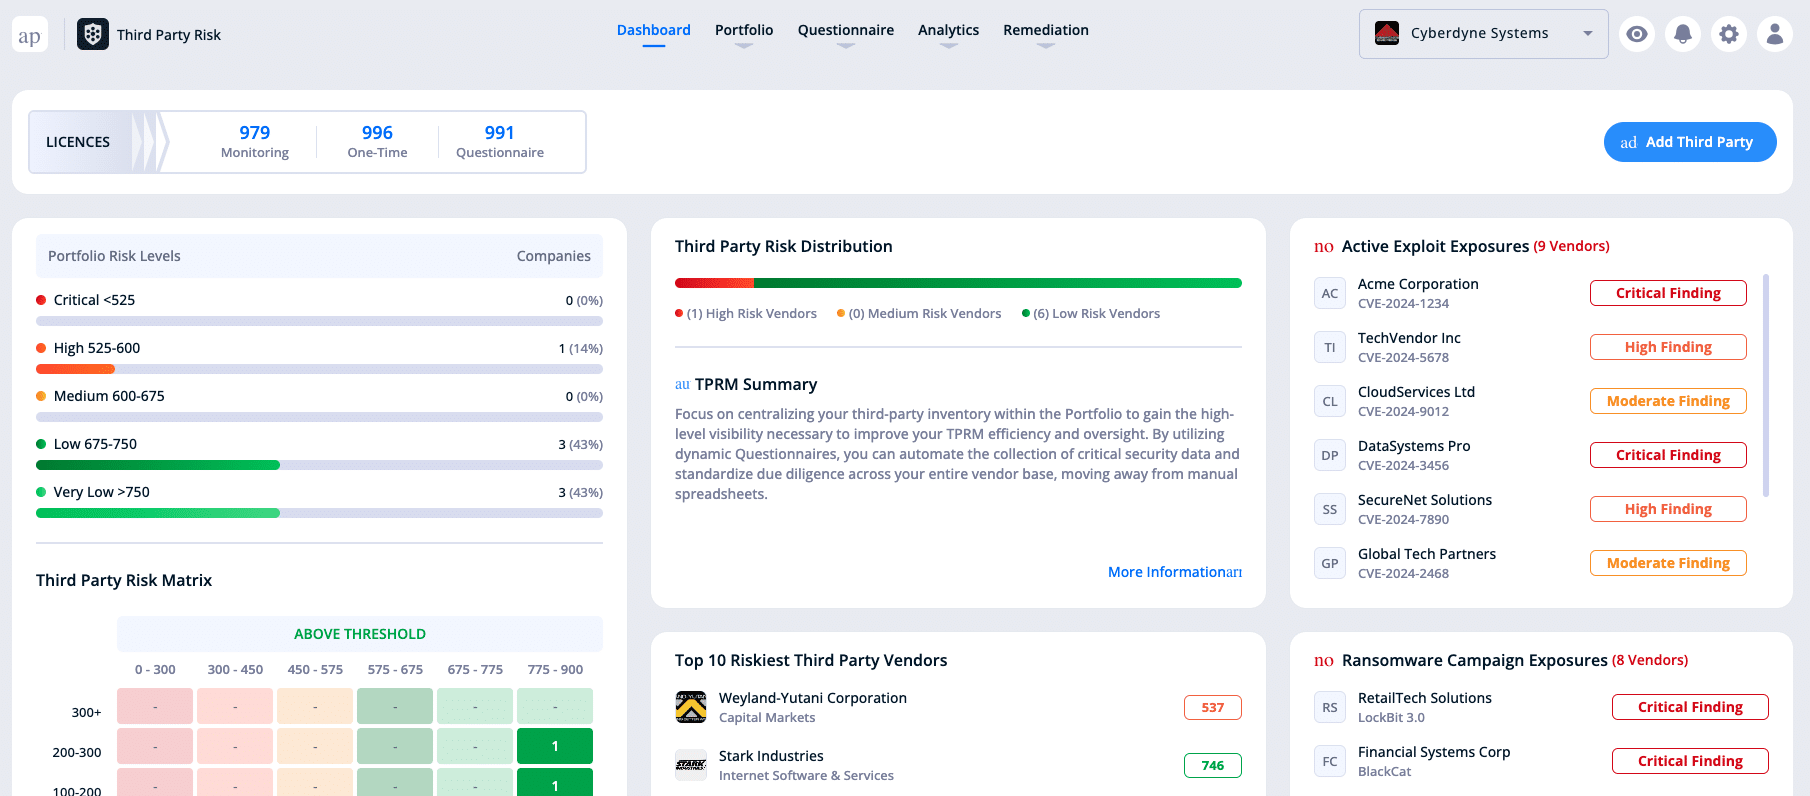
Task: Click the High Risk Vendors legend dot
Action: click(x=679, y=314)
